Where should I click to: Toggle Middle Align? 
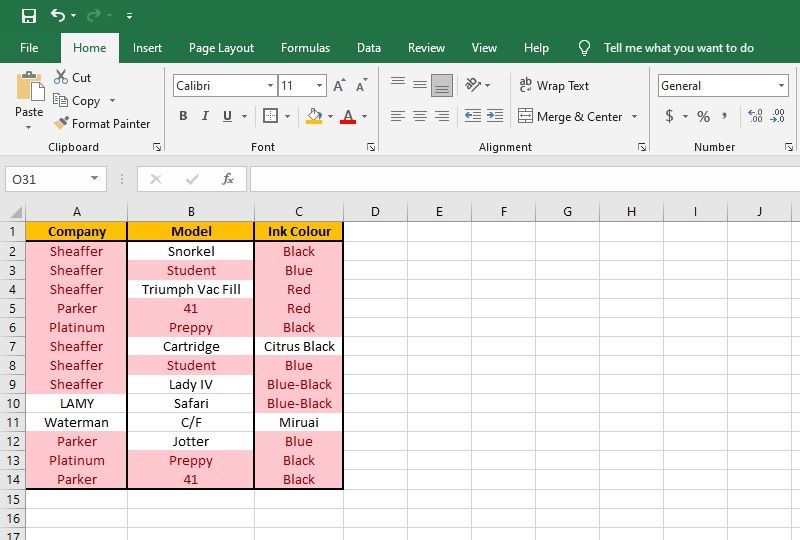tap(420, 85)
